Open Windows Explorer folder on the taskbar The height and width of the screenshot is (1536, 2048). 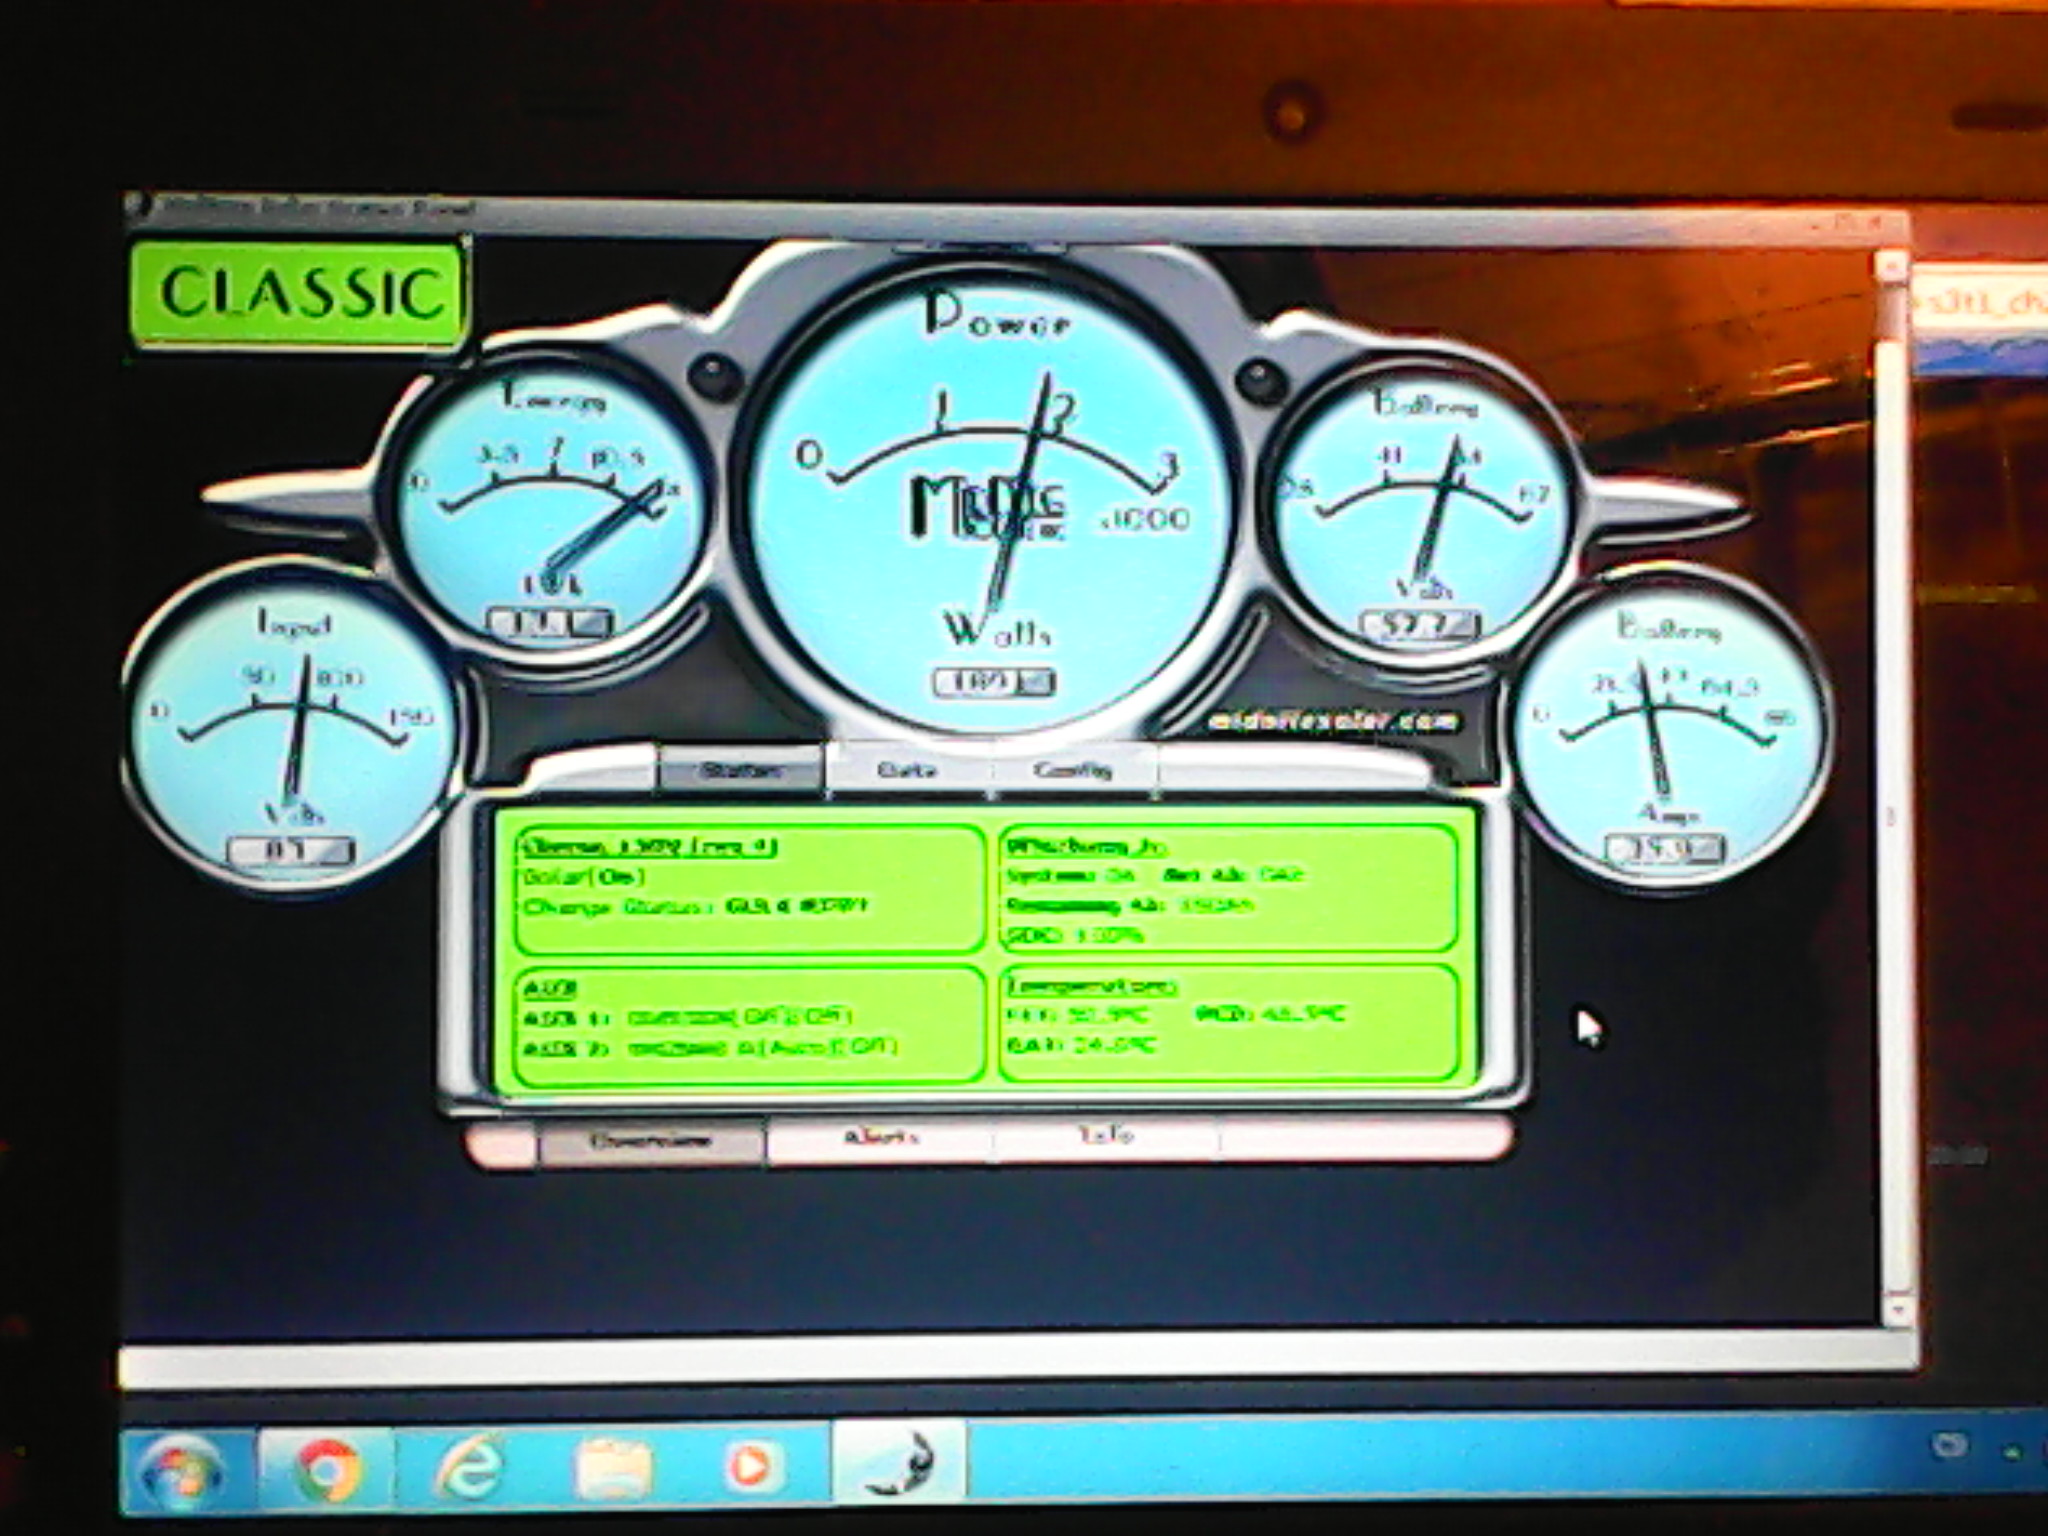[x=614, y=1468]
